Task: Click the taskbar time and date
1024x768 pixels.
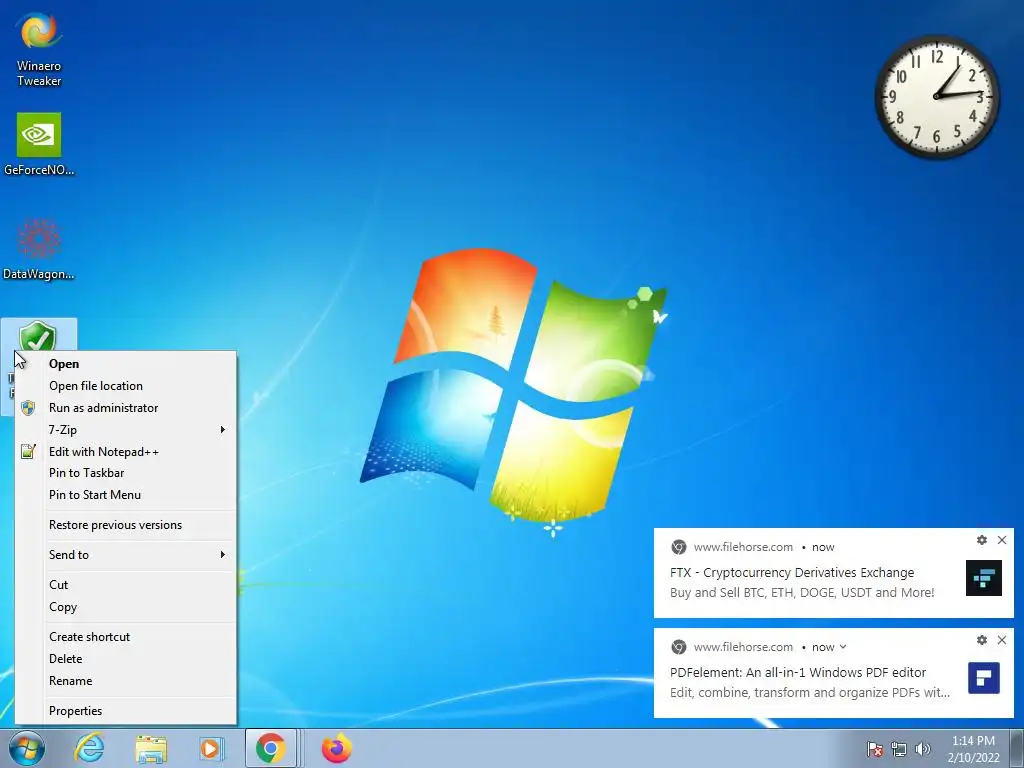Action: point(973,749)
